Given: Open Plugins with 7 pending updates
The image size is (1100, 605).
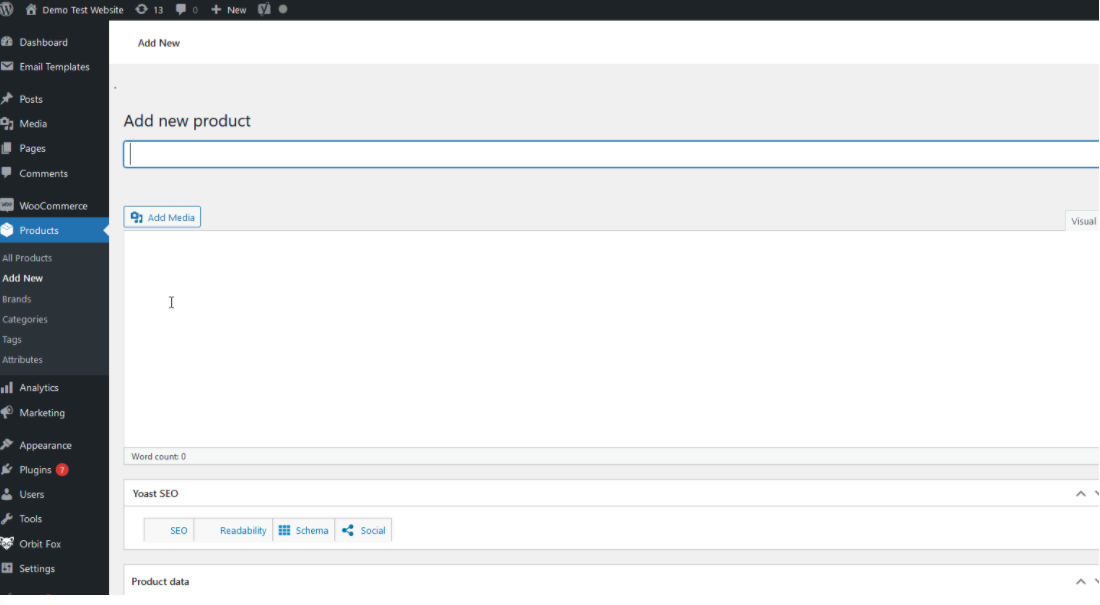Looking at the screenshot, I should (x=35, y=470).
